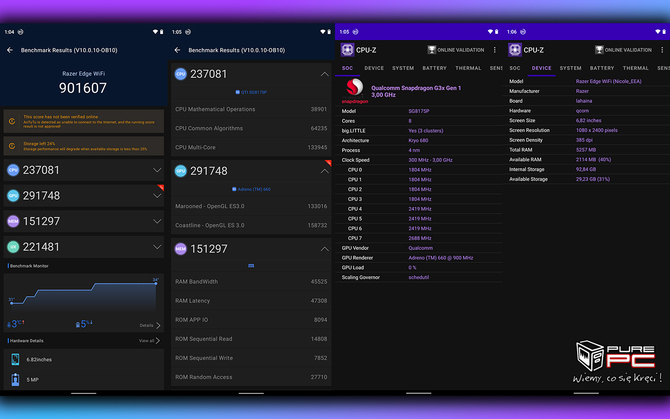The height and width of the screenshot is (419, 670).
Task: Select the ROM Sequential Read row
Action: click(x=251, y=339)
